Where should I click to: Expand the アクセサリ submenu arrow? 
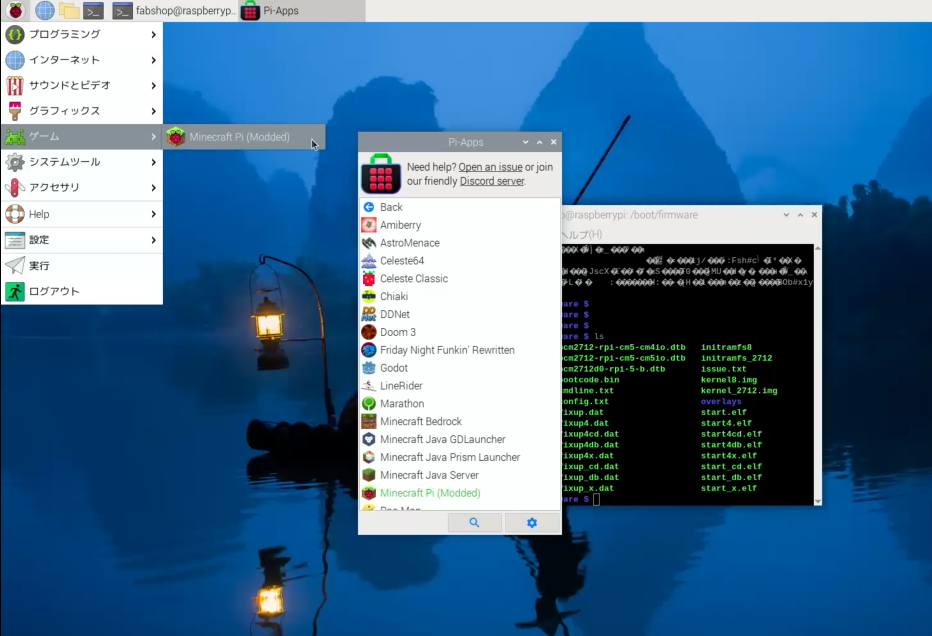(153, 188)
